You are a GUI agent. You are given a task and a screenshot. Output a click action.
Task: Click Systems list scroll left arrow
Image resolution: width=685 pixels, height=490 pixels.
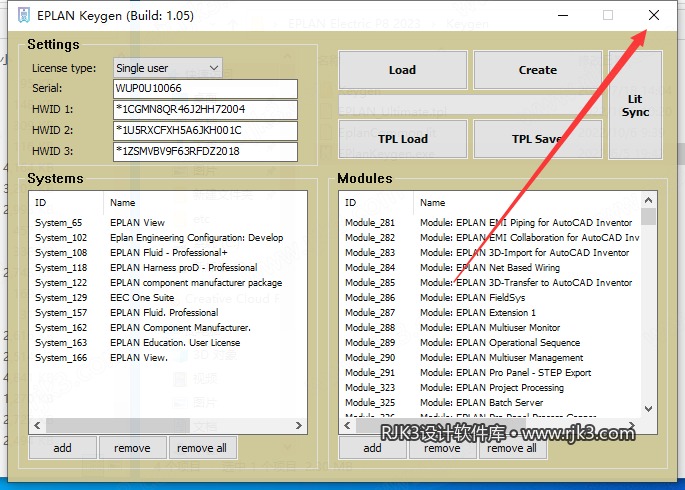click(37, 425)
